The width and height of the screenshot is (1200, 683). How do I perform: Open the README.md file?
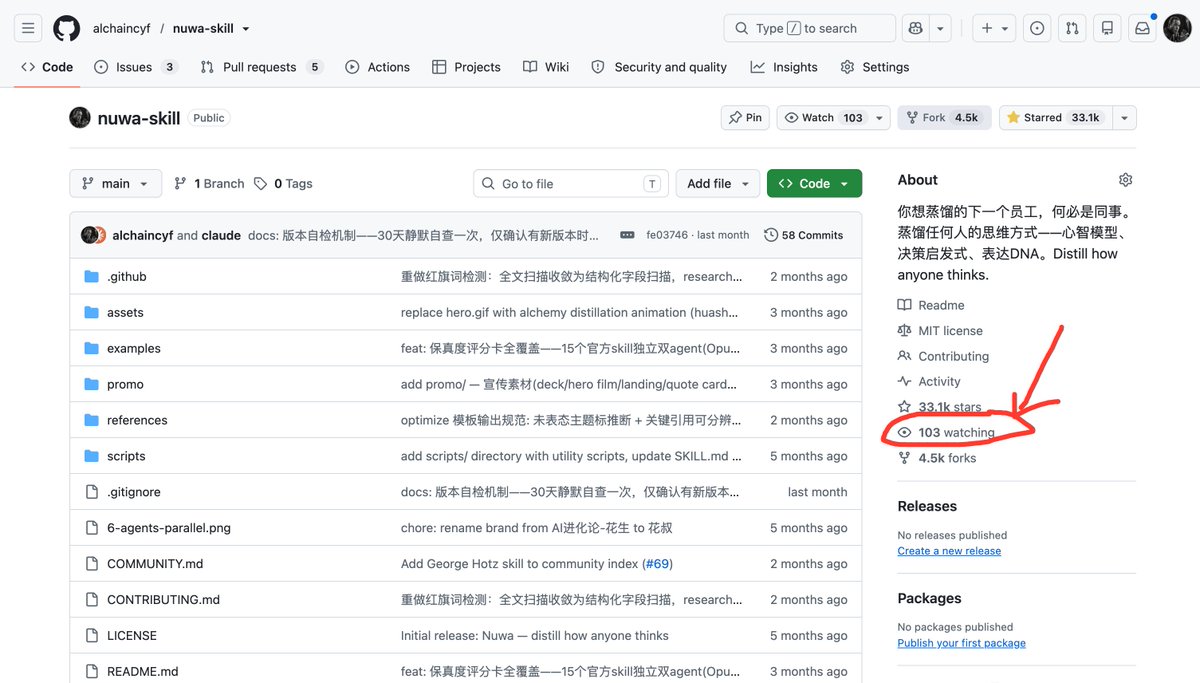tap(142, 672)
